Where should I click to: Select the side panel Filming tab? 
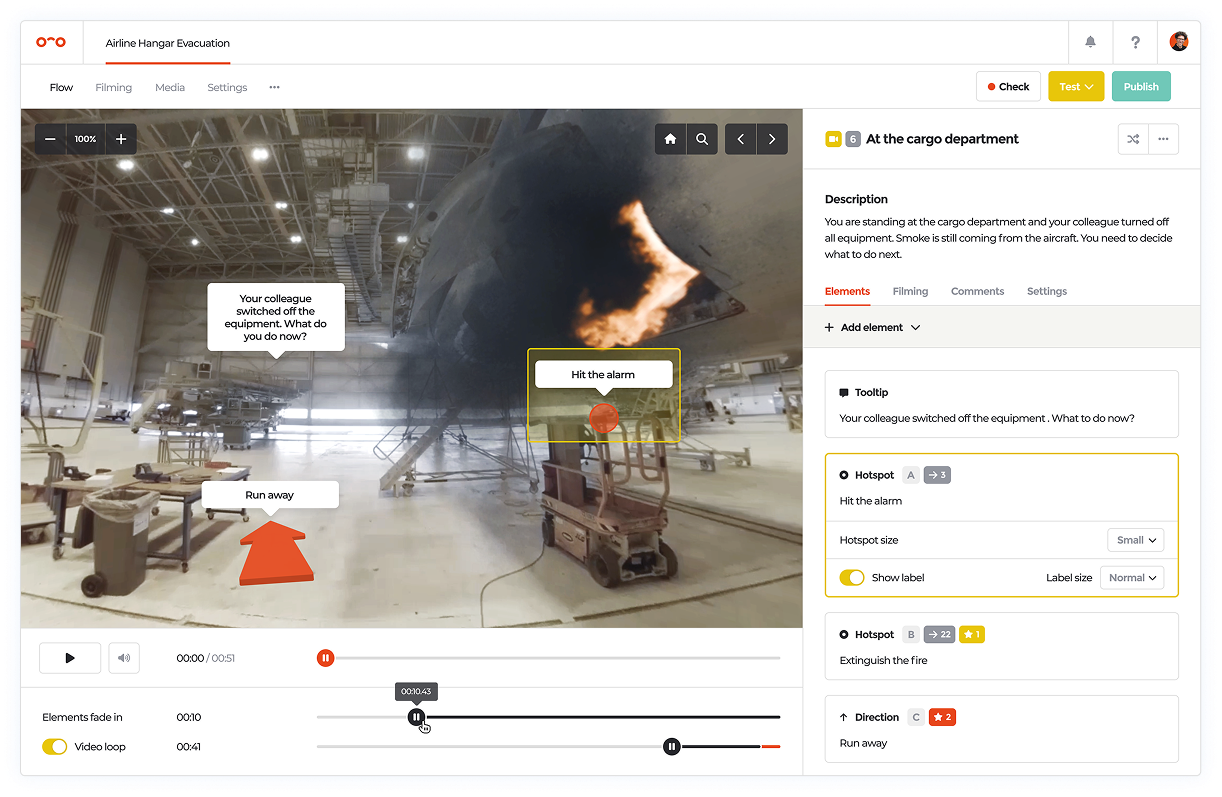point(910,291)
